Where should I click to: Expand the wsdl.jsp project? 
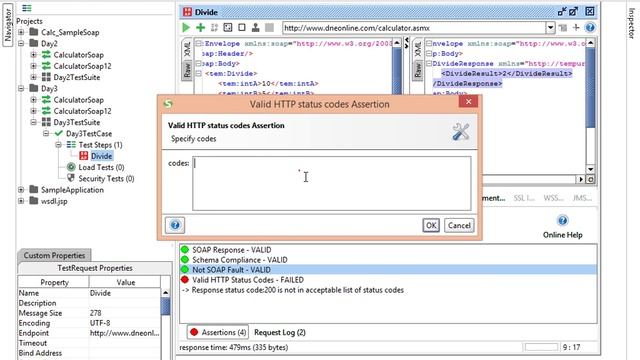pos(21,201)
